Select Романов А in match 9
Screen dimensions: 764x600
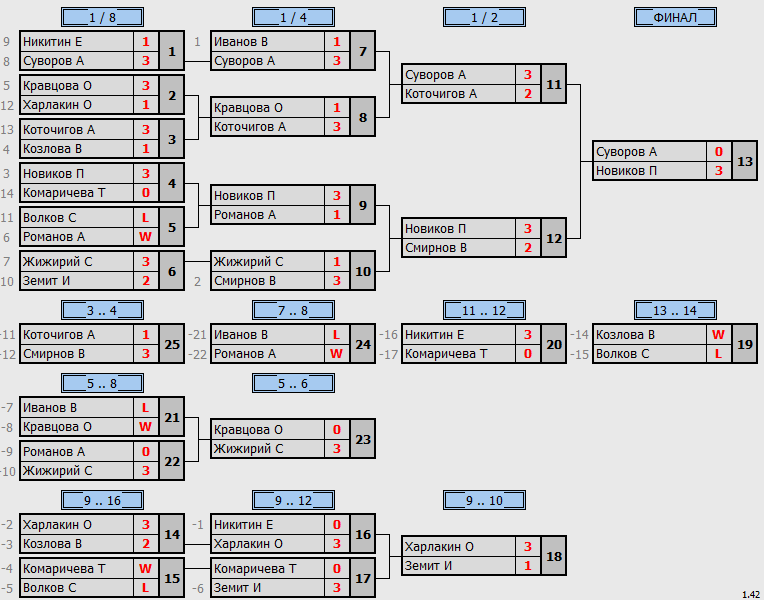[x=268, y=214]
